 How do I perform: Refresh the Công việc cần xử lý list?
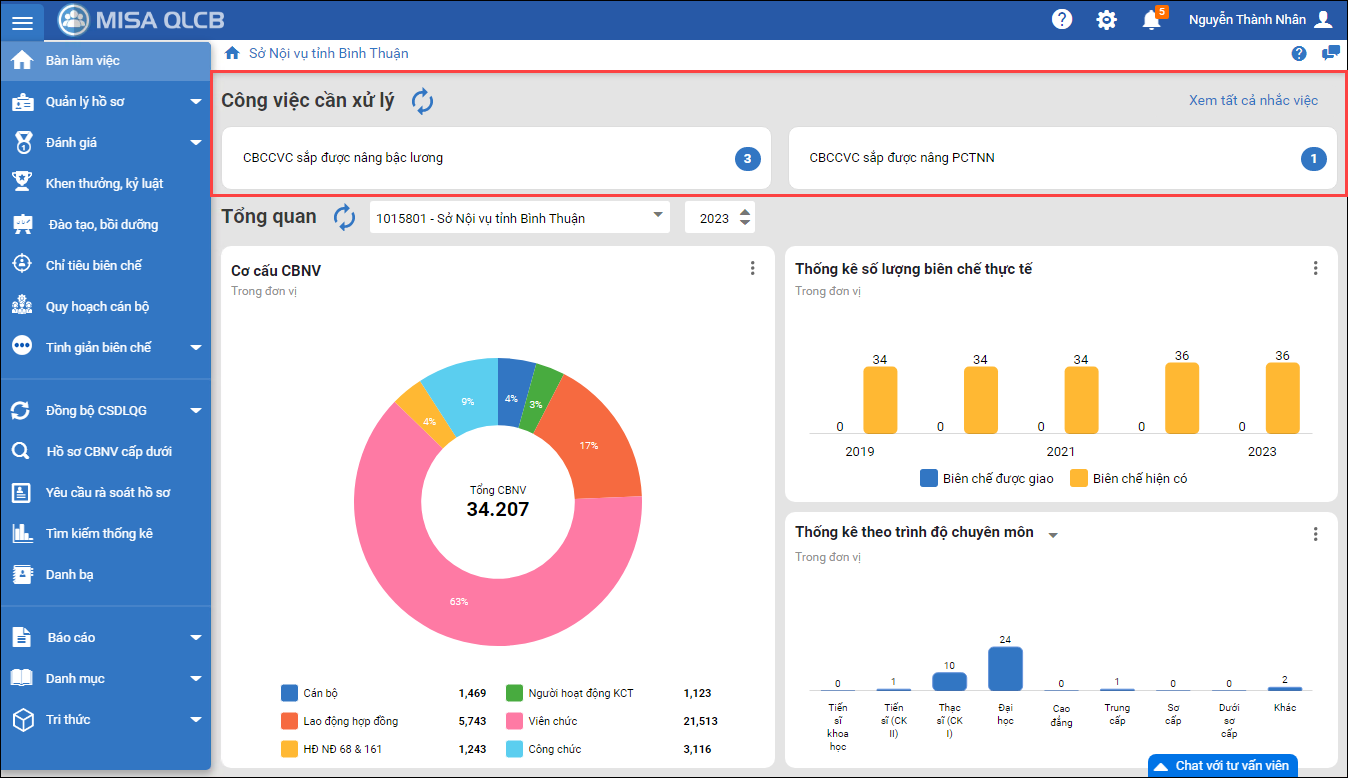422,101
